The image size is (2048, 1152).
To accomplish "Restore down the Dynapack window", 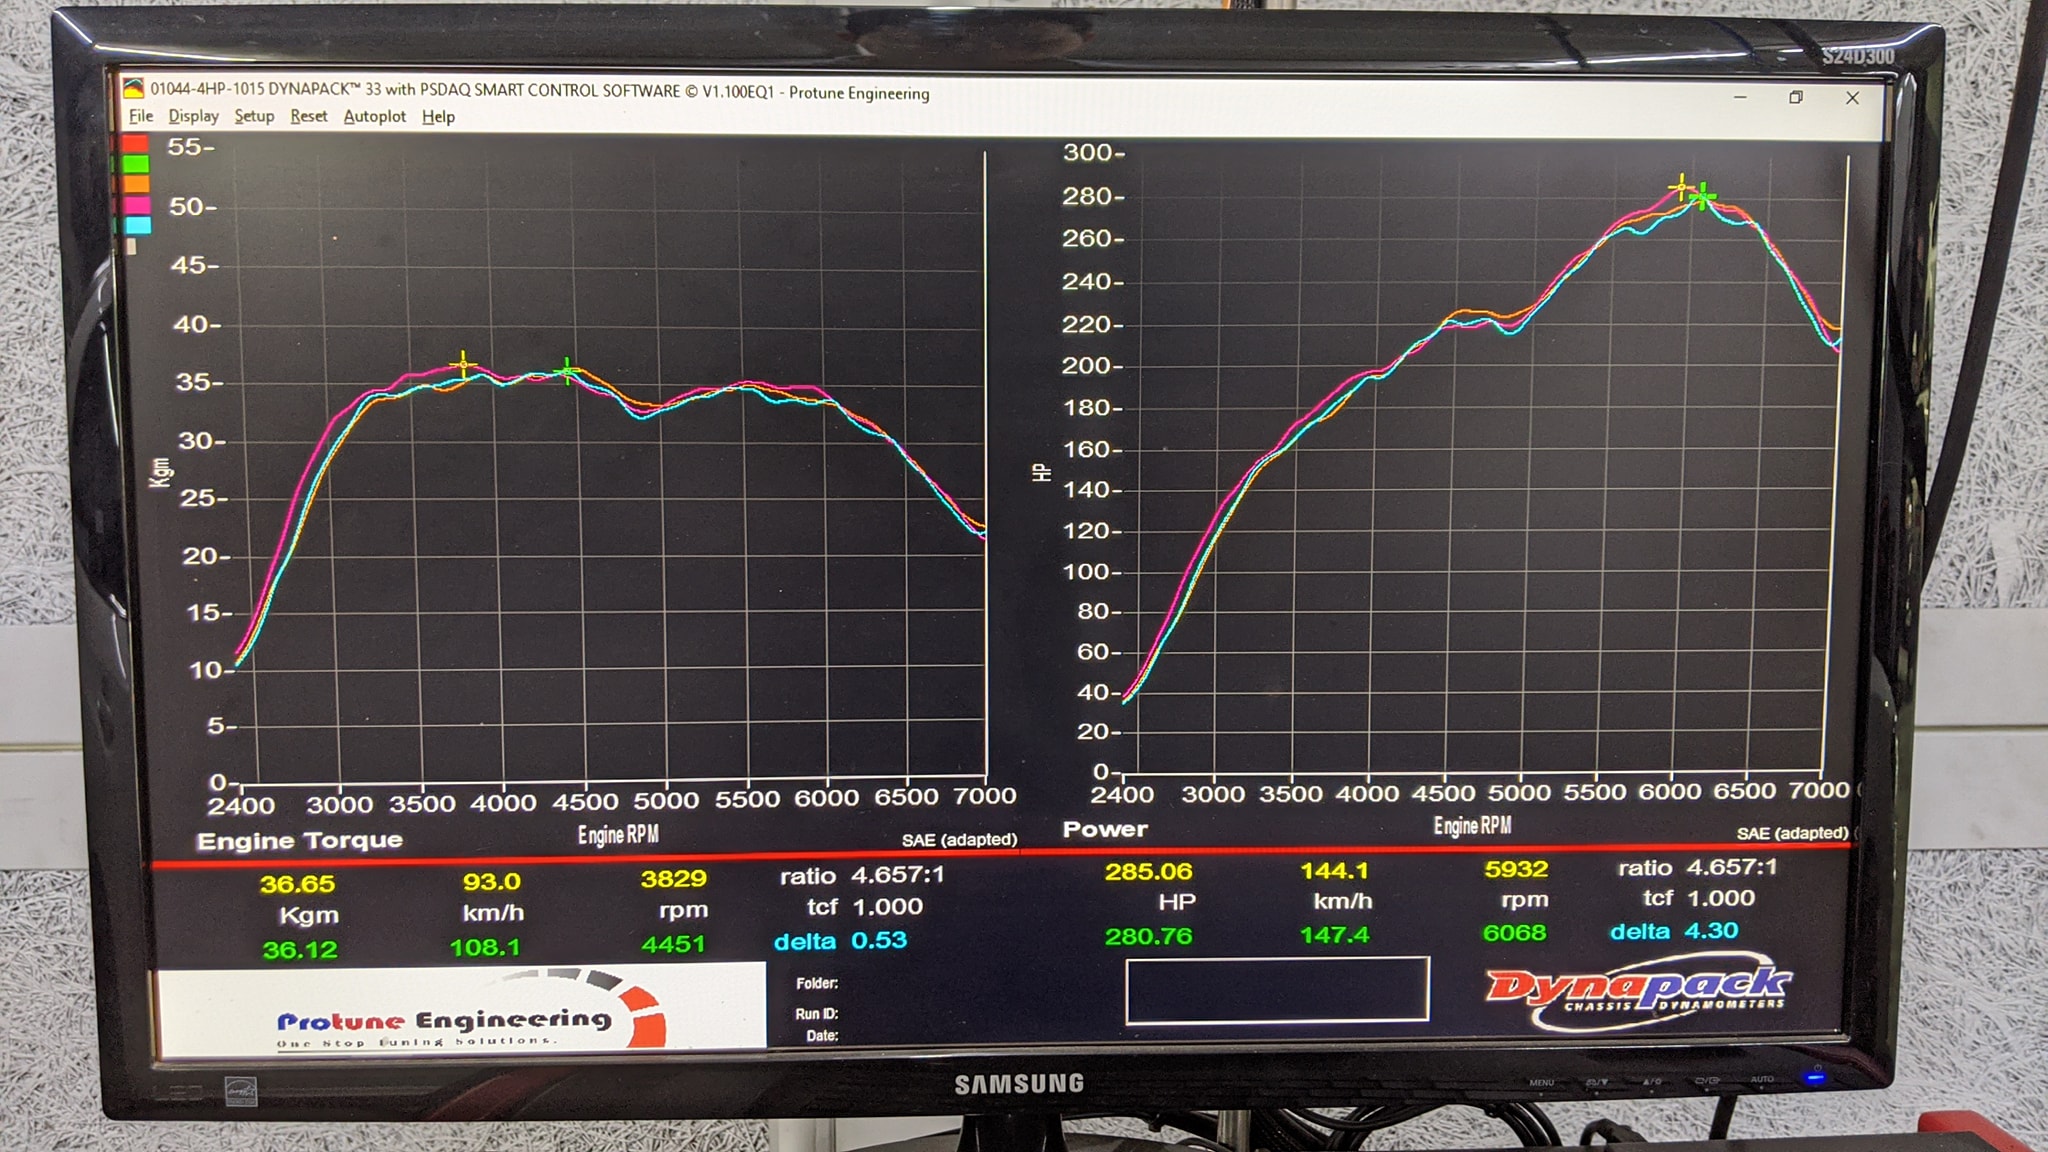I will (x=1796, y=97).
